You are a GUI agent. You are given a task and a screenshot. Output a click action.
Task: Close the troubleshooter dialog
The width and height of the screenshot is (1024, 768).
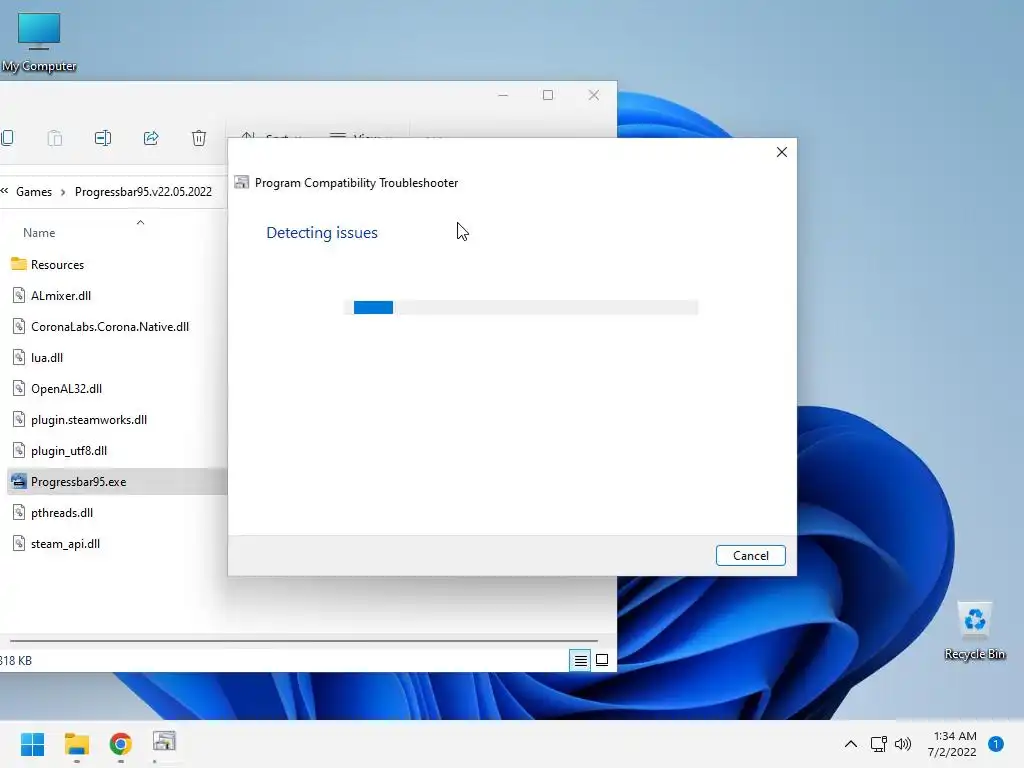tap(782, 152)
